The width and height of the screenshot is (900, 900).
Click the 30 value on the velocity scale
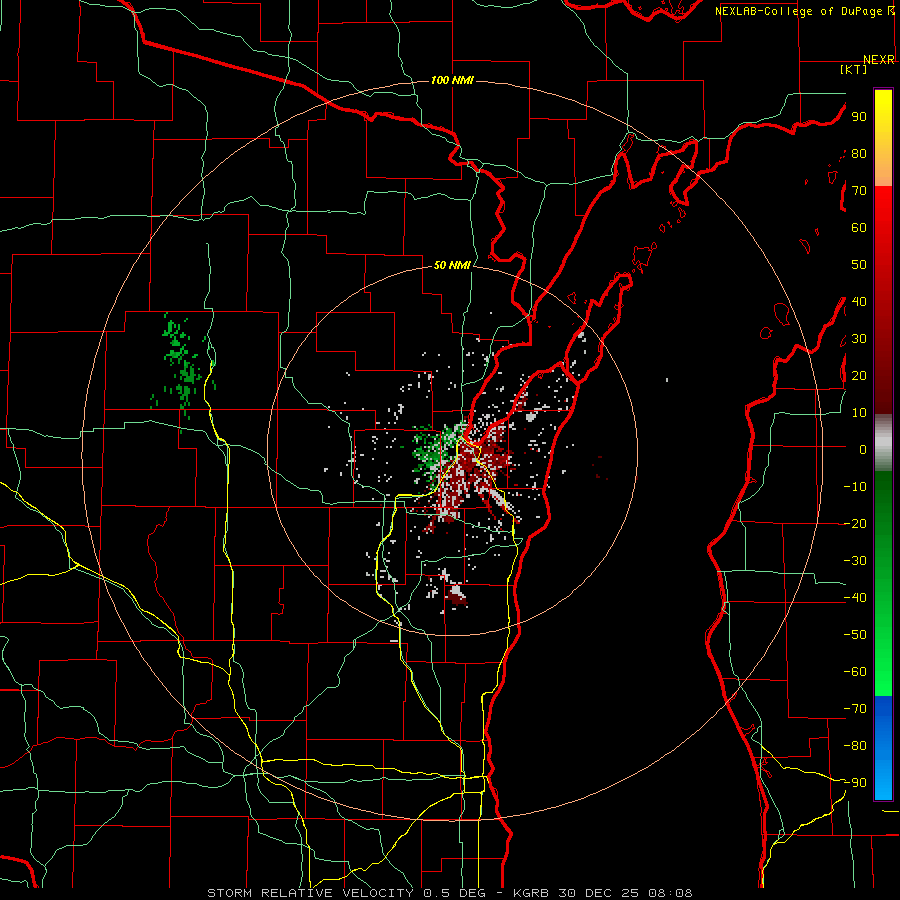click(x=859, y=339)
